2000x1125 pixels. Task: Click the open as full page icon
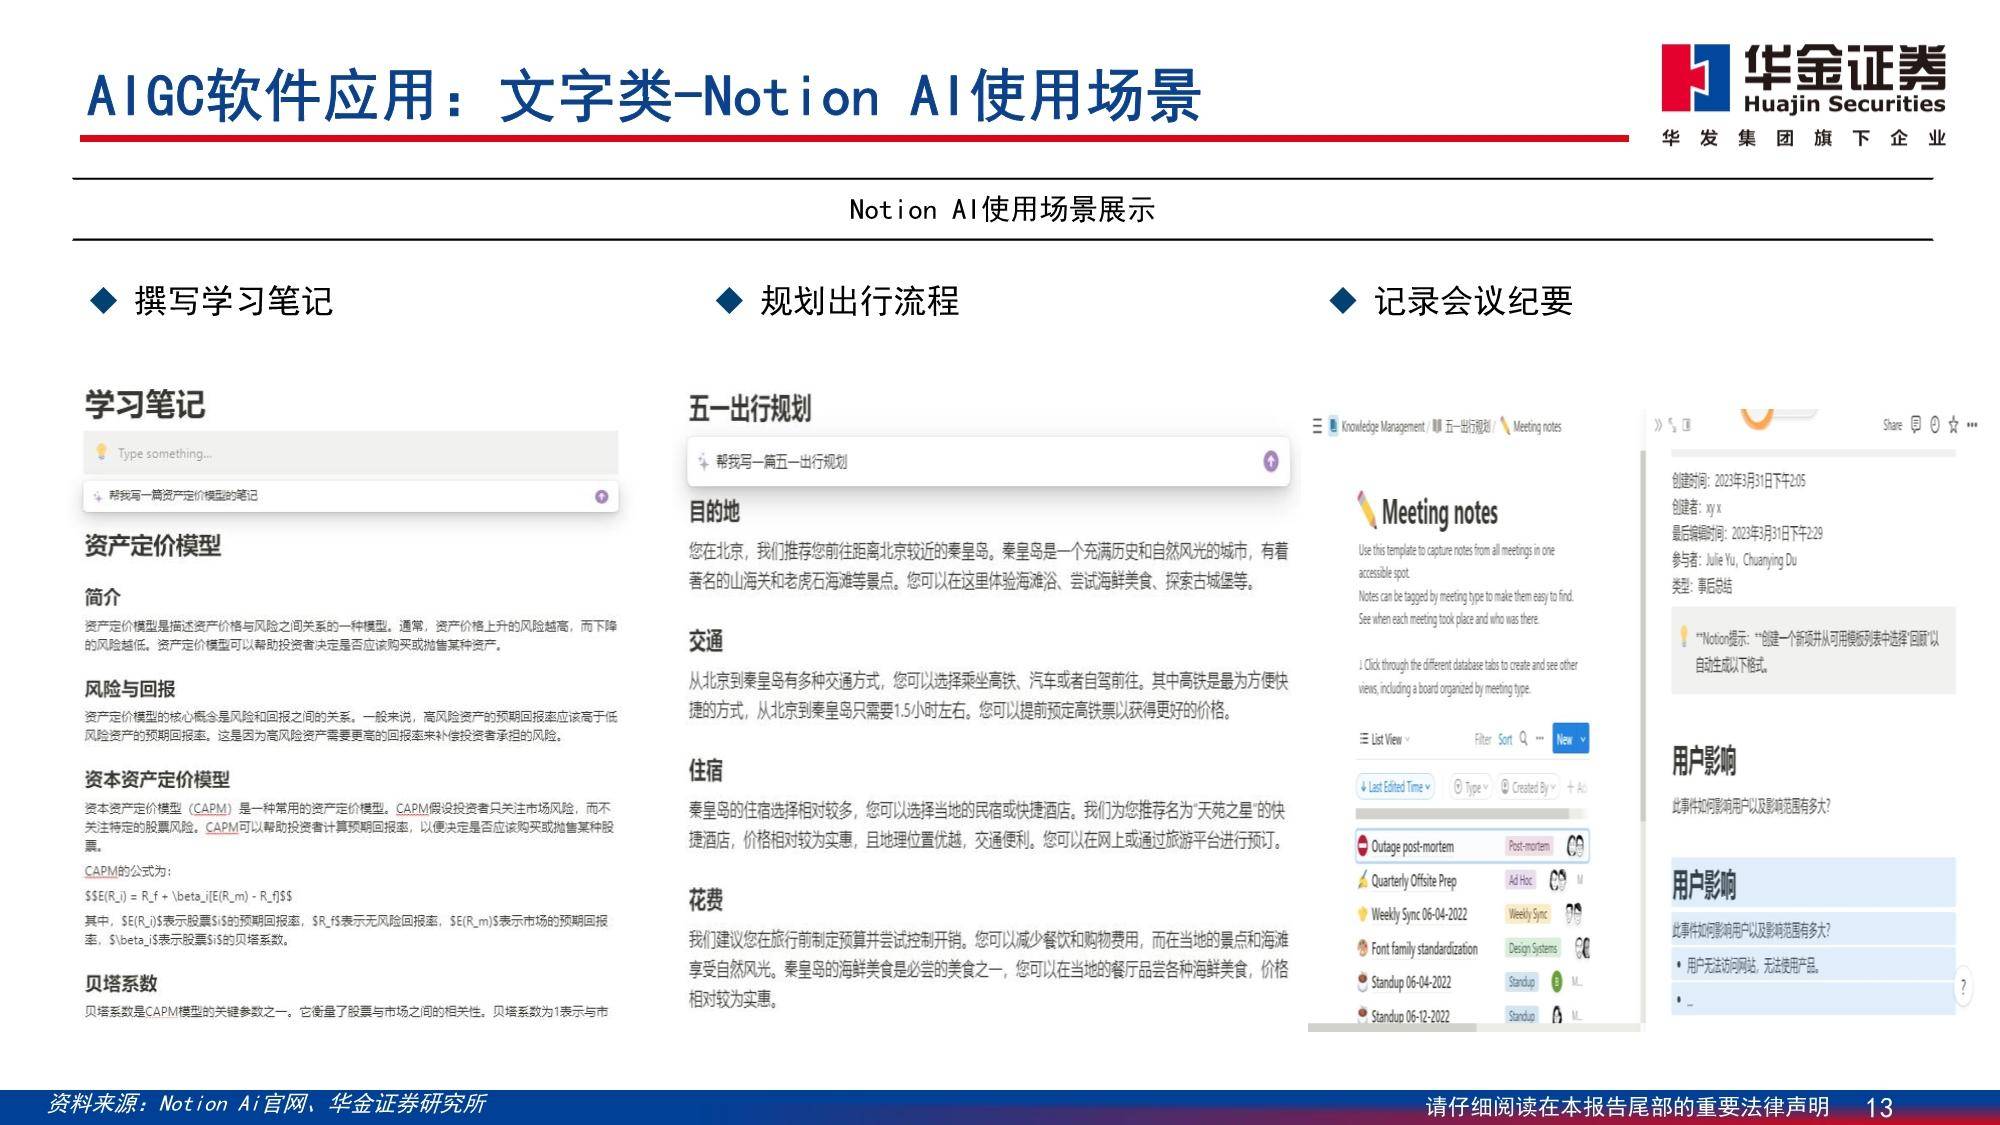[1673, 425]
